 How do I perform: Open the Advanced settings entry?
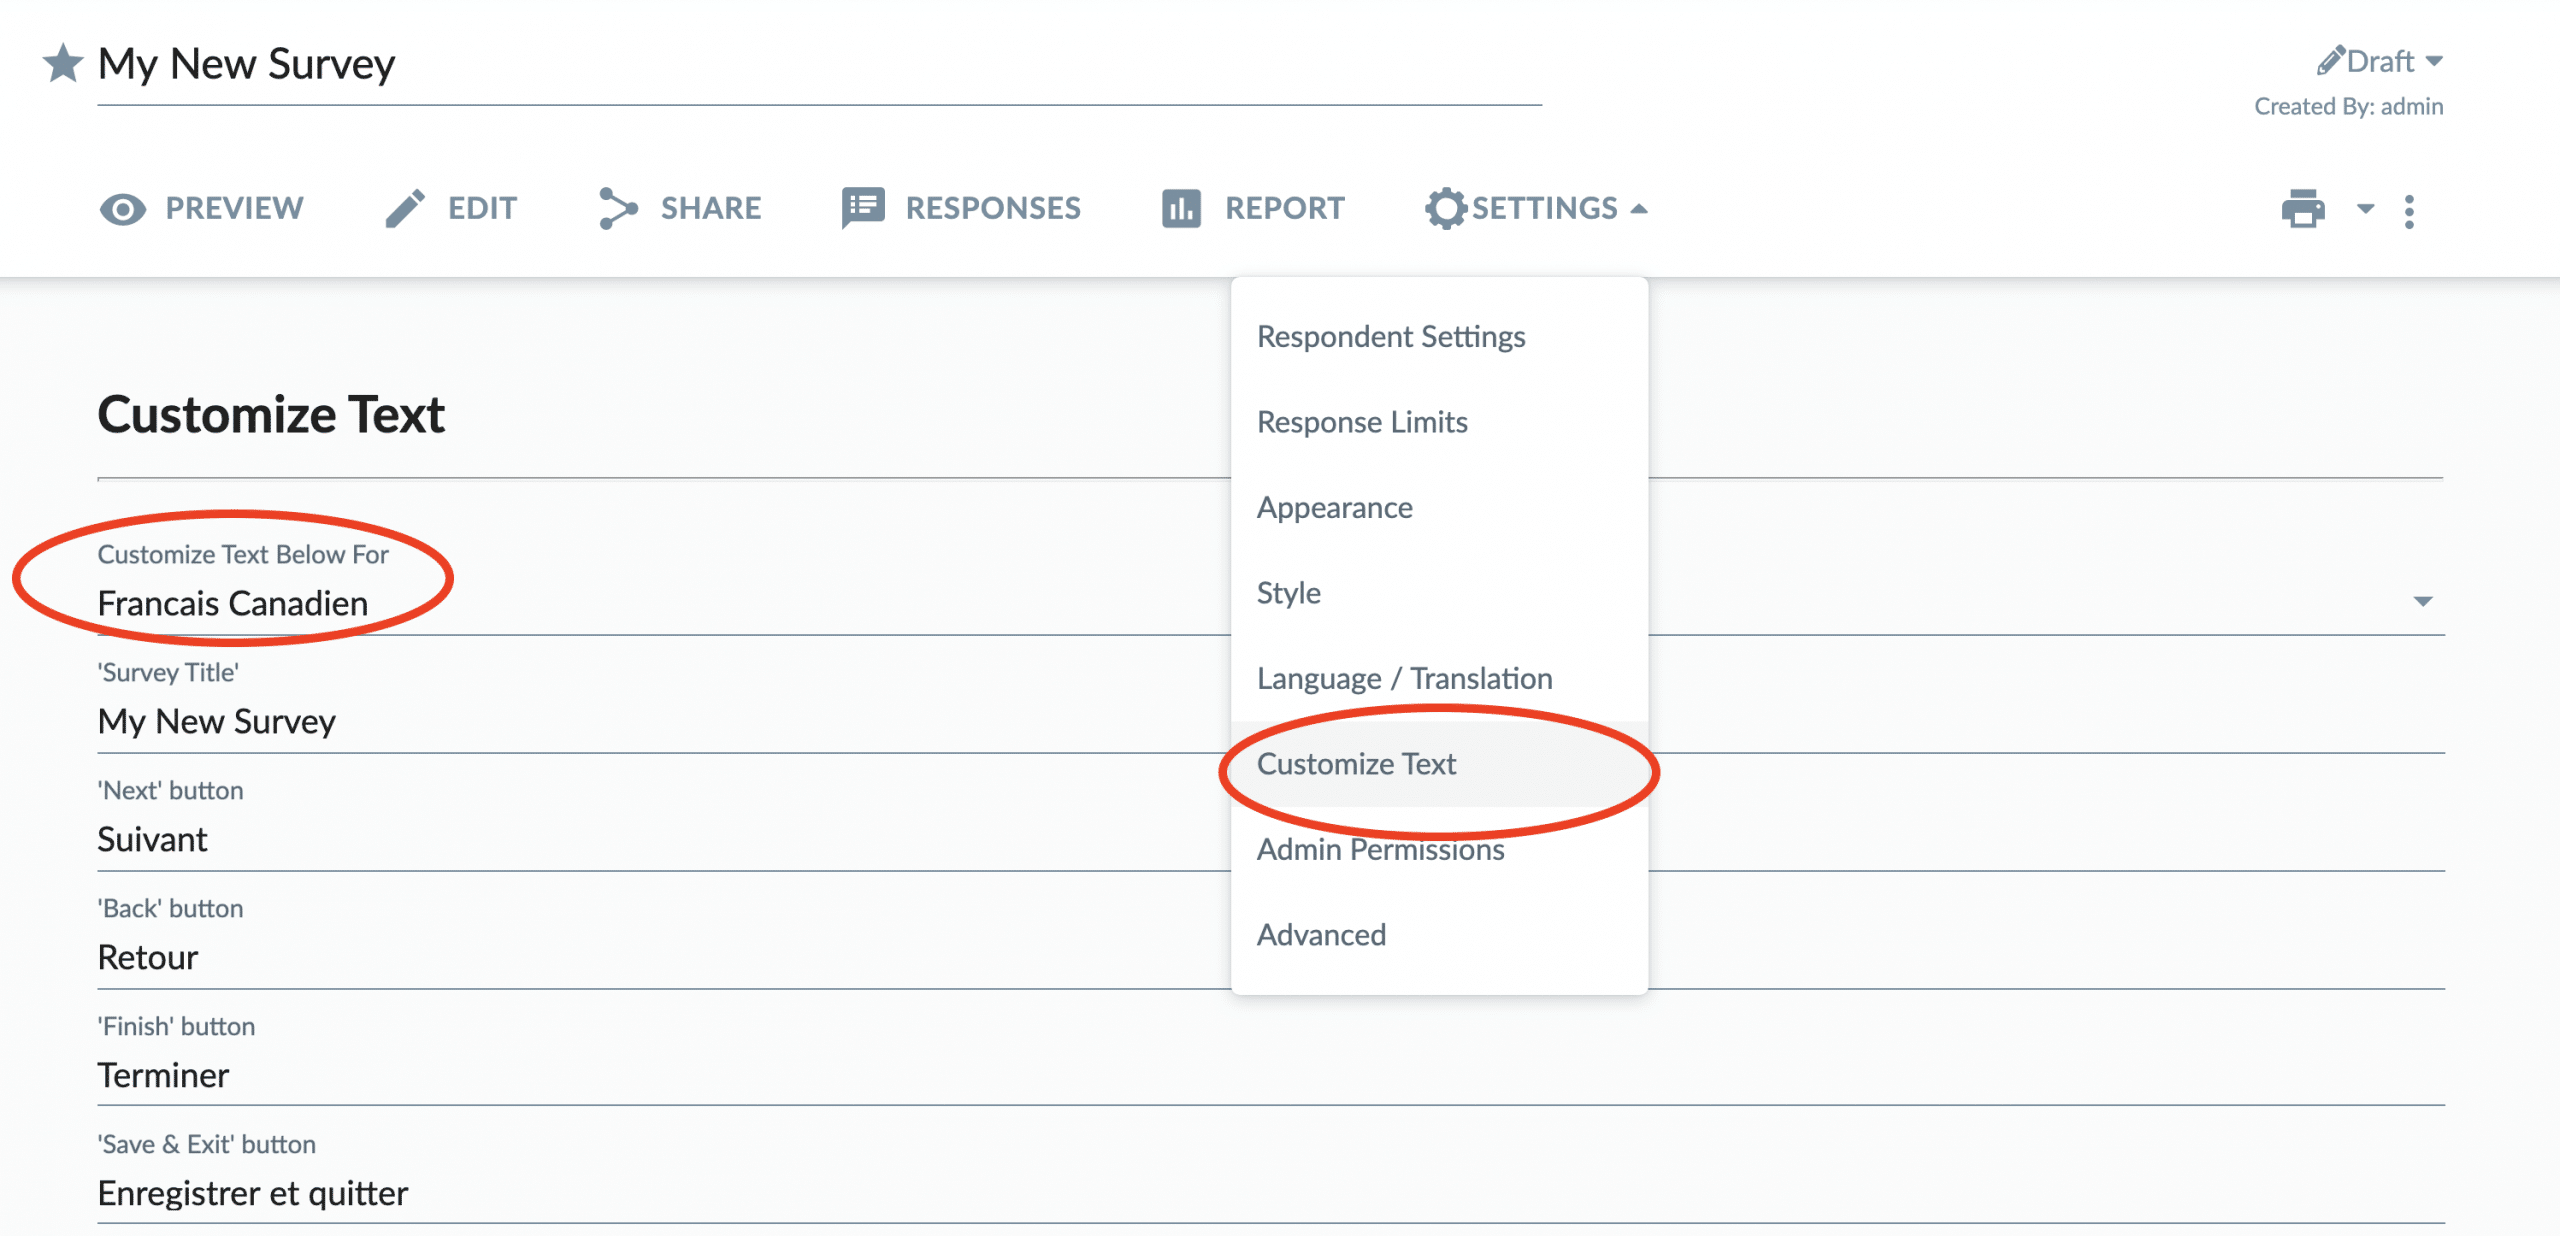tap(1321, 934)
